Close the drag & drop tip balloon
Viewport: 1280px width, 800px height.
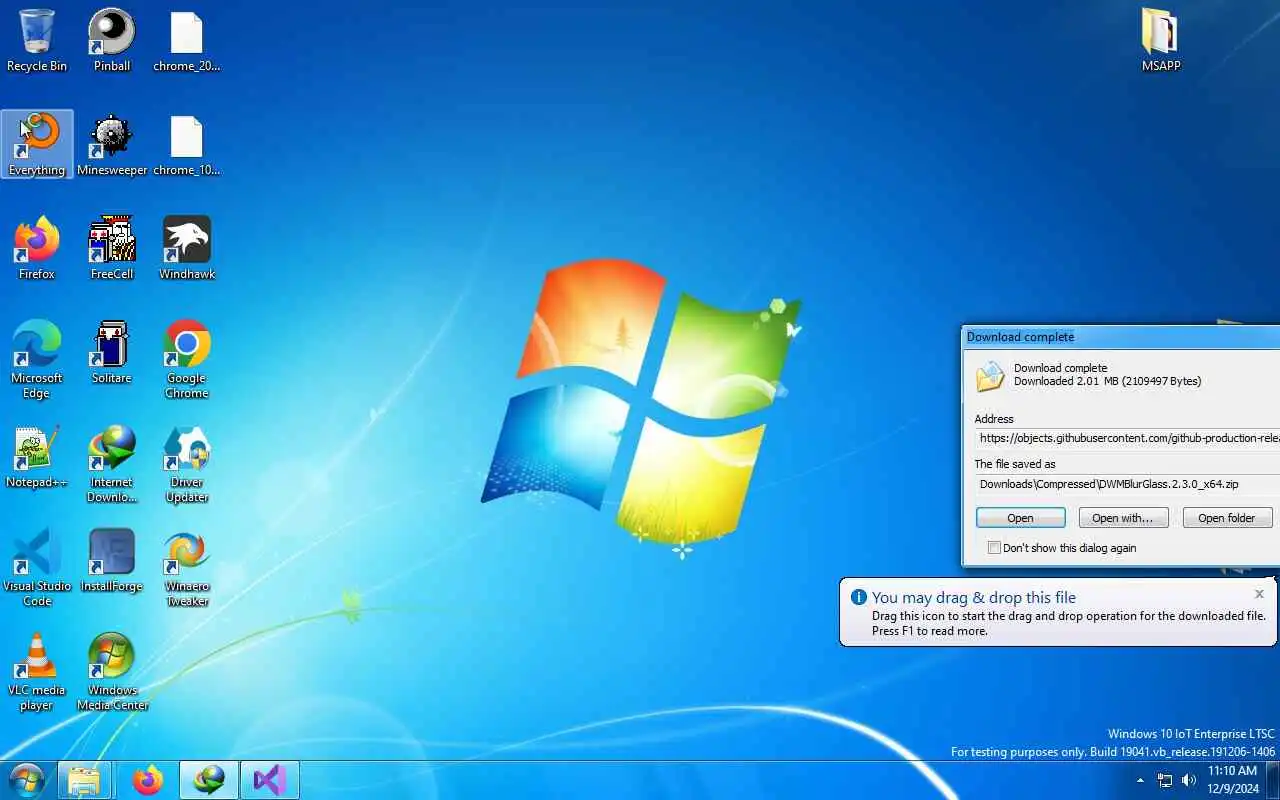tap(1259, 594)
